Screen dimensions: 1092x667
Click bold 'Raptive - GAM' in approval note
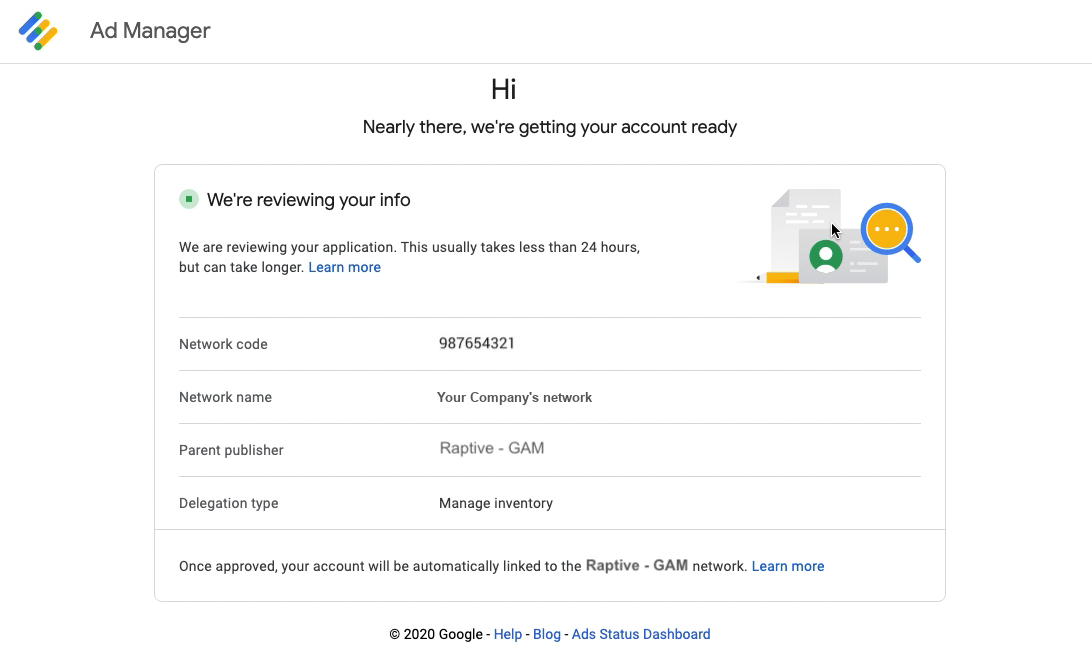point(637,565)
